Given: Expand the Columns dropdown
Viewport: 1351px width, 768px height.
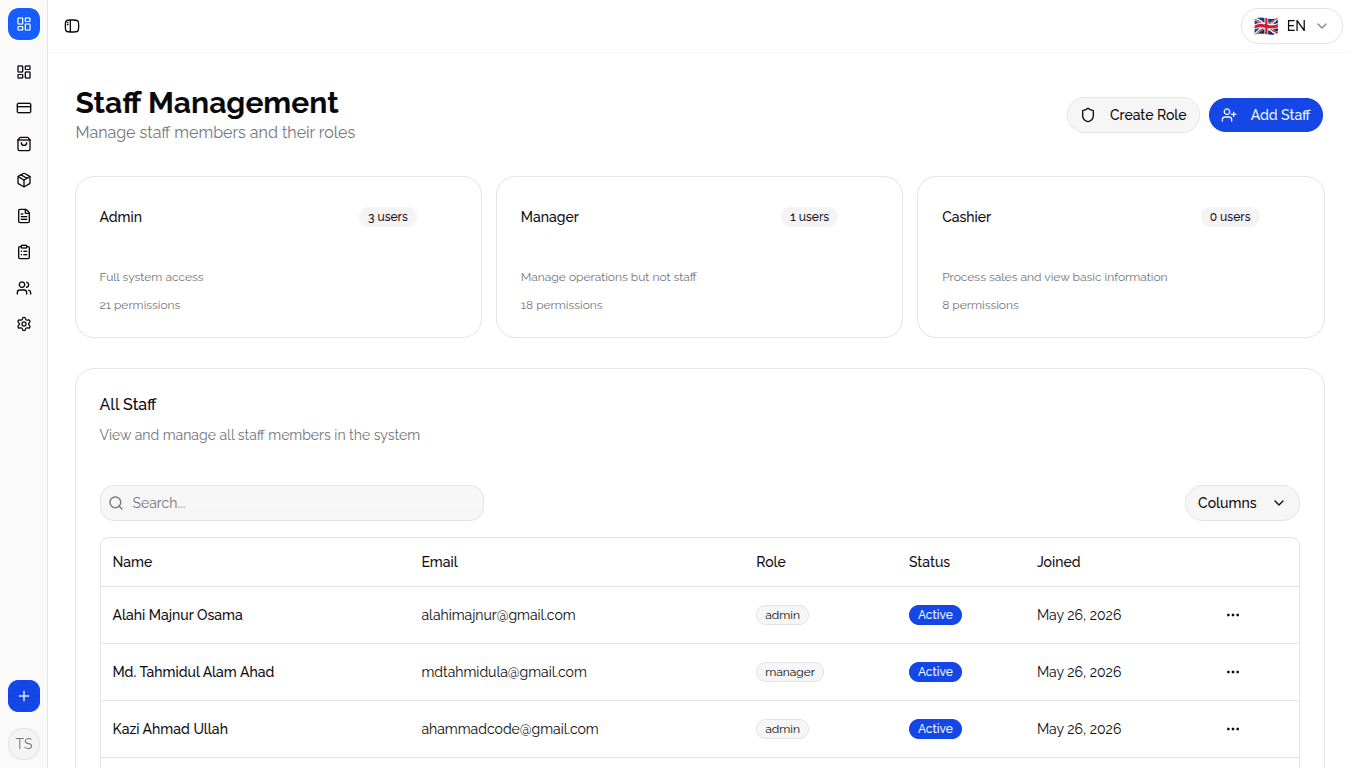Looking at the screenshot, I should coord(1242,503).
